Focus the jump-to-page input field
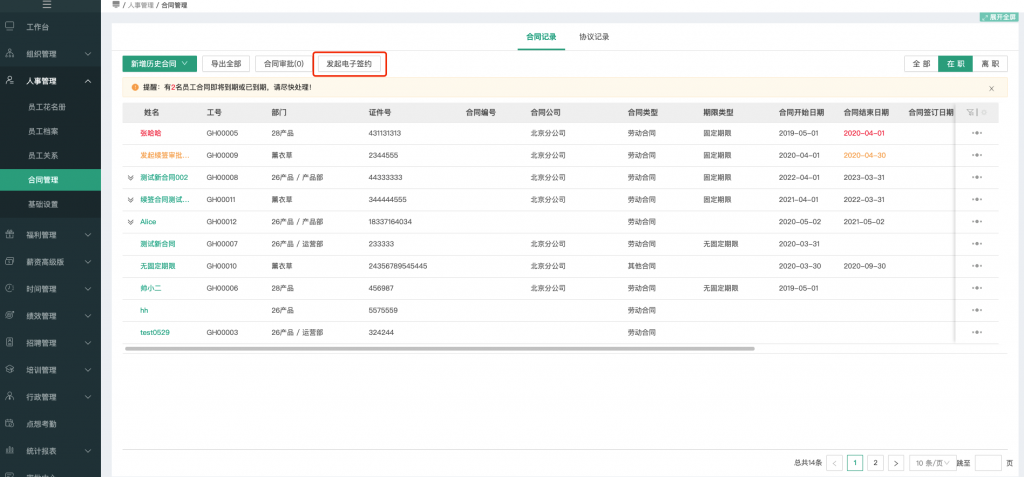The height and width of the screenshot is (477, 1024). pos(988,463)
